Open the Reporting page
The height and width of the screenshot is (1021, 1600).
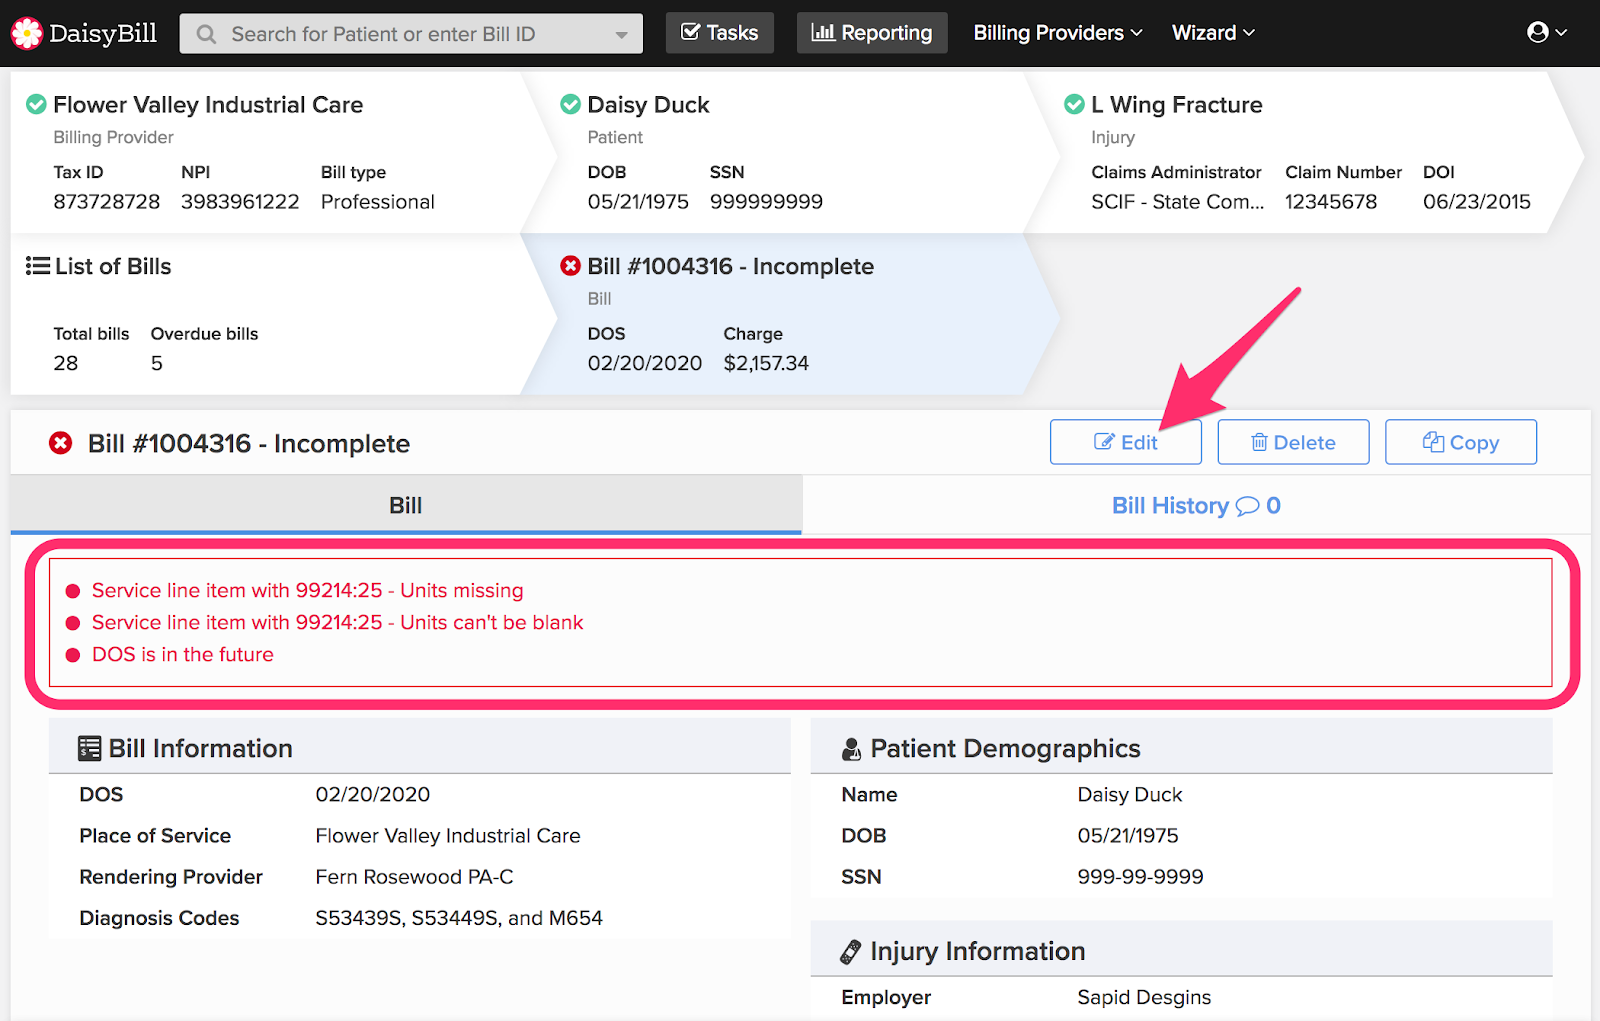pyautogui.click(x=872, y=33)
